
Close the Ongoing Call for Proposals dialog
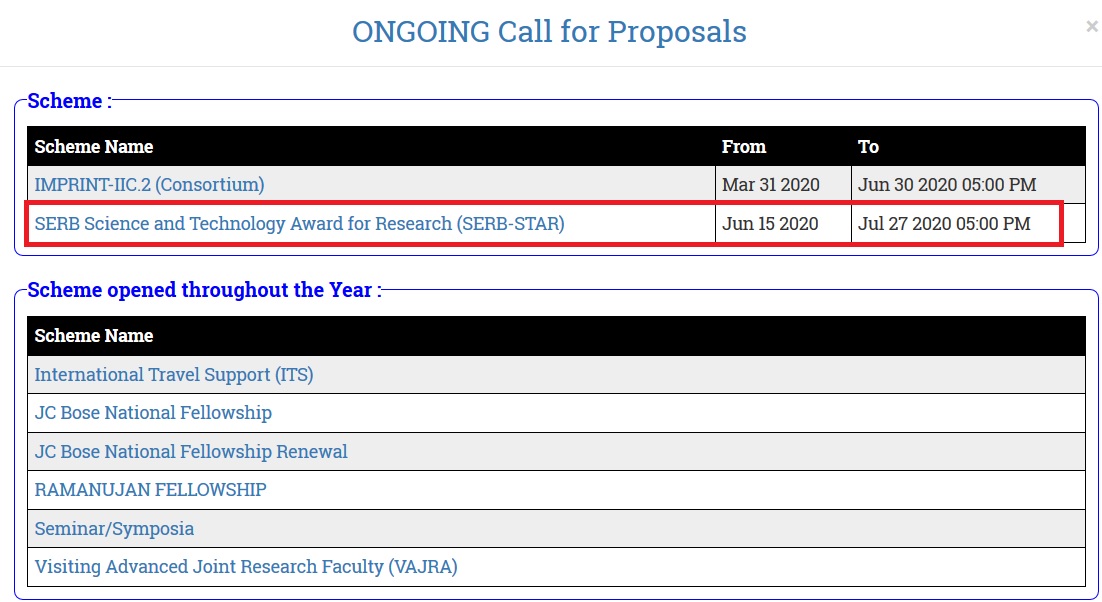click(x=1091, y=27)
